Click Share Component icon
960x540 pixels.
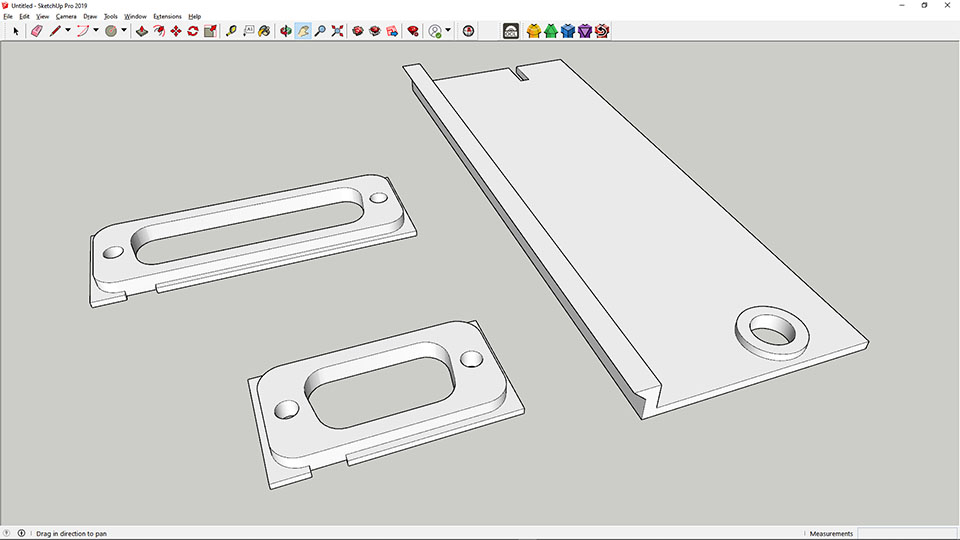[x=392, y=31]
